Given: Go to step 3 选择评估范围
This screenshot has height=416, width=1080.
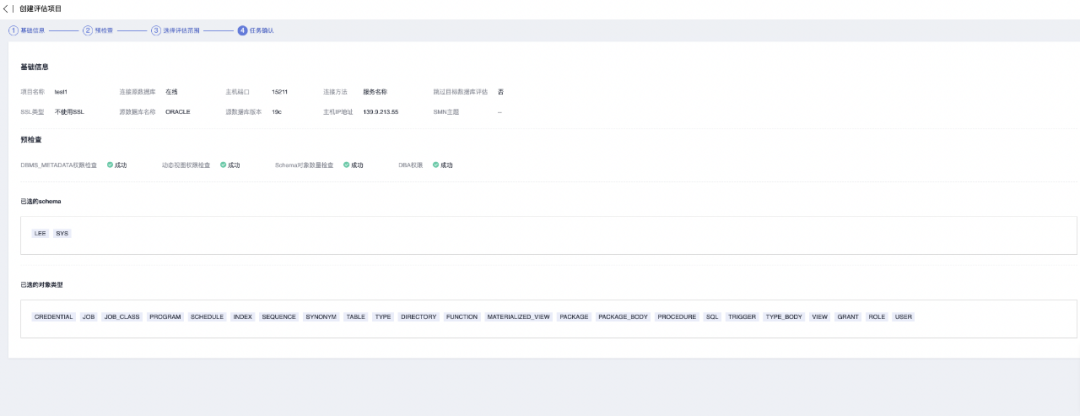Looking at the screenshot, I should (175, 31).
